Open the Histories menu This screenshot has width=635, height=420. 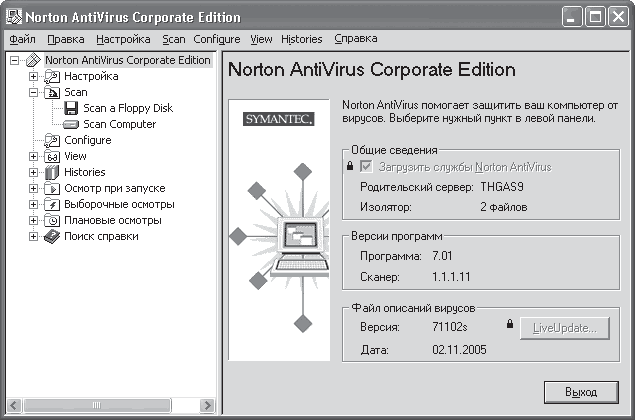coord(302,39)
